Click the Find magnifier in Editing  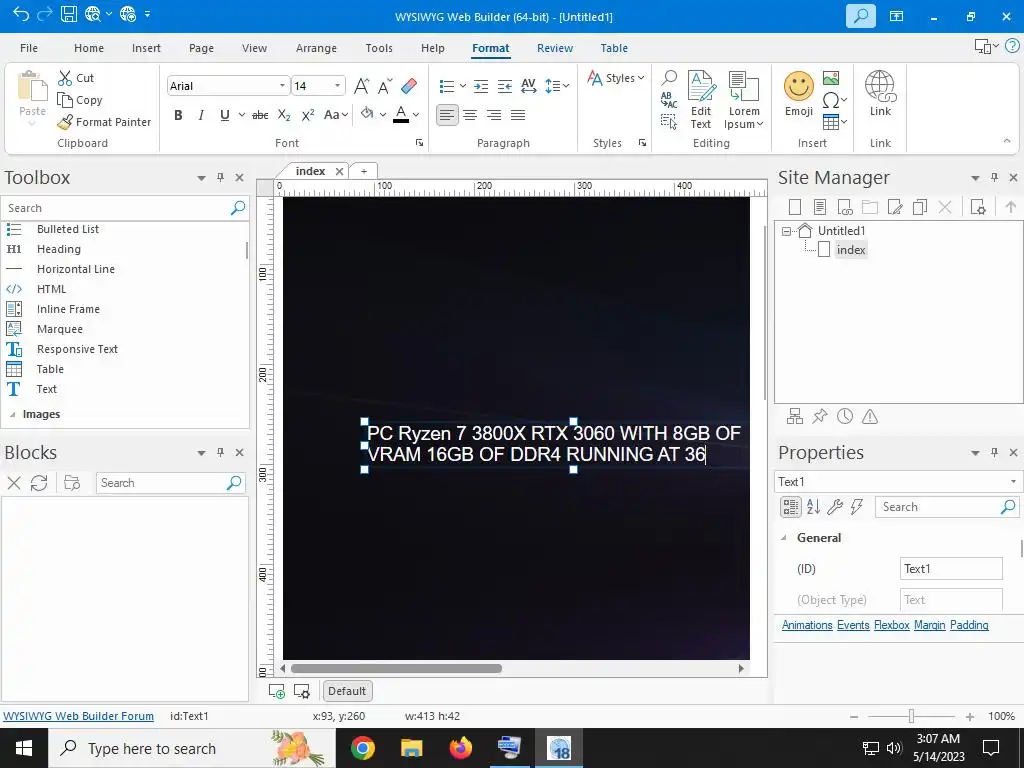click(x=669, y=78)
